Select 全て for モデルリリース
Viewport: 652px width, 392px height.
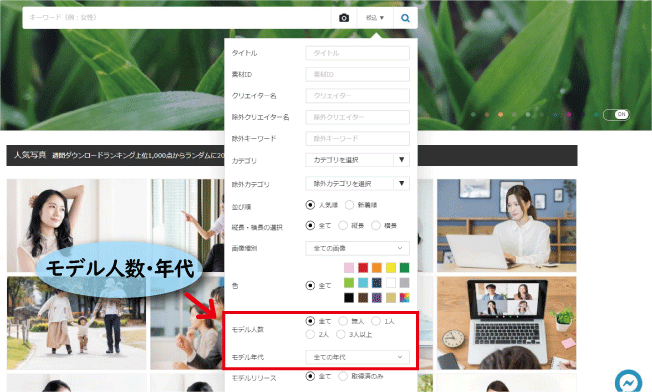click(310, 376)
